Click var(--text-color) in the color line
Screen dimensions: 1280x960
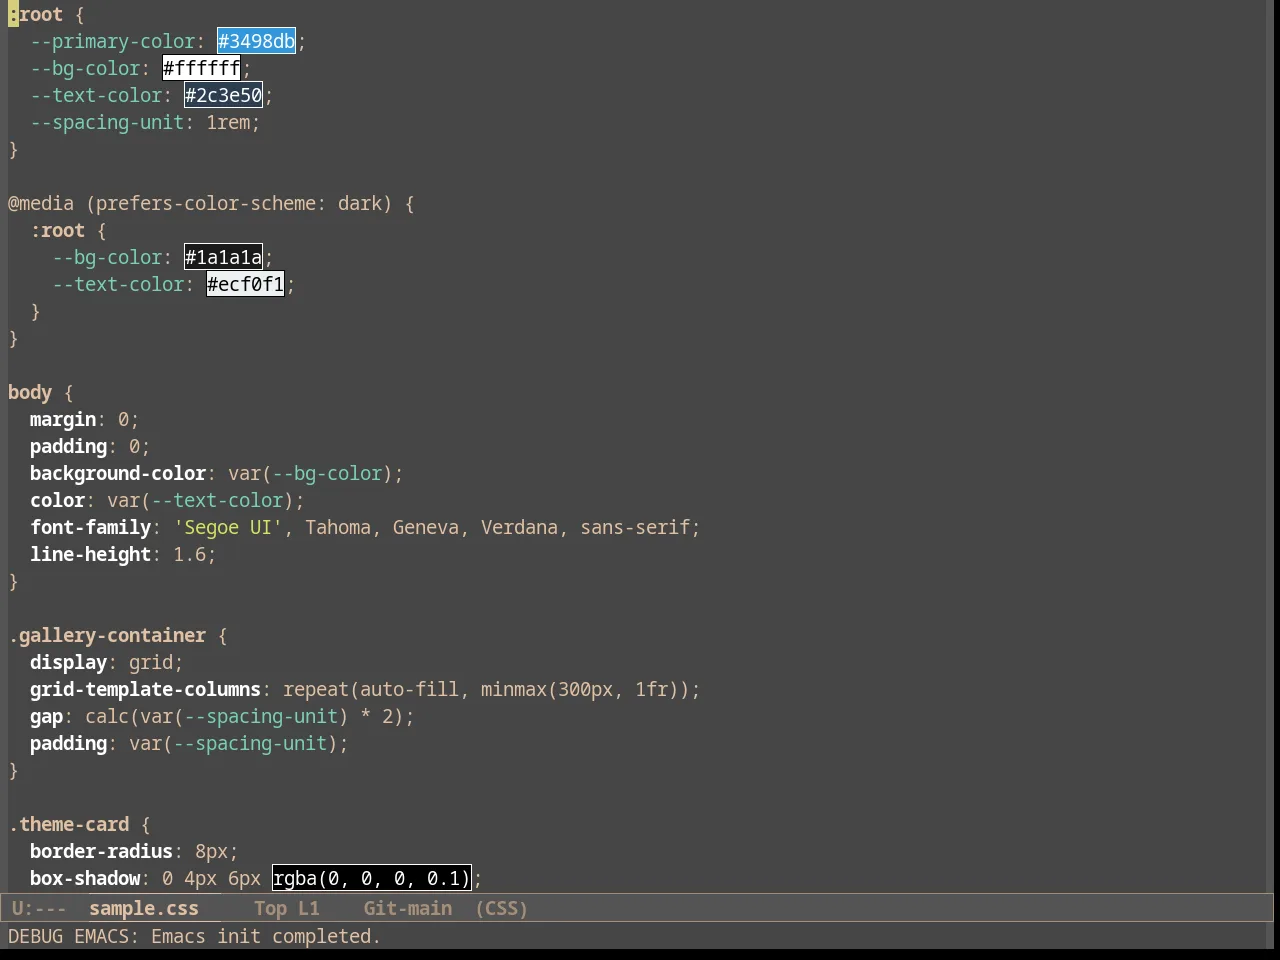pos(200,500)
